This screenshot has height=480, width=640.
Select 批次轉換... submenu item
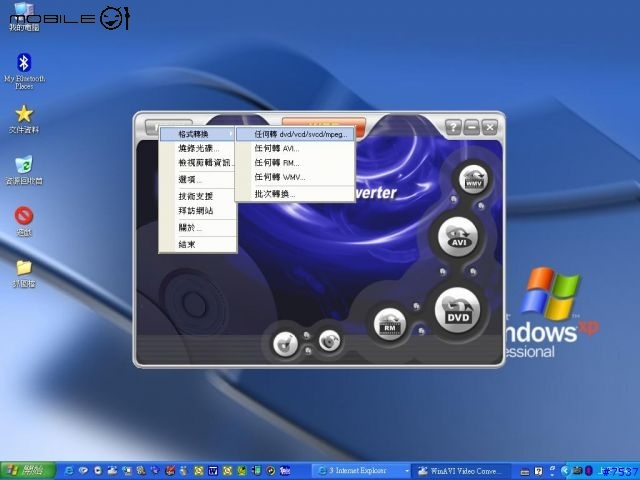pos(295,194)
